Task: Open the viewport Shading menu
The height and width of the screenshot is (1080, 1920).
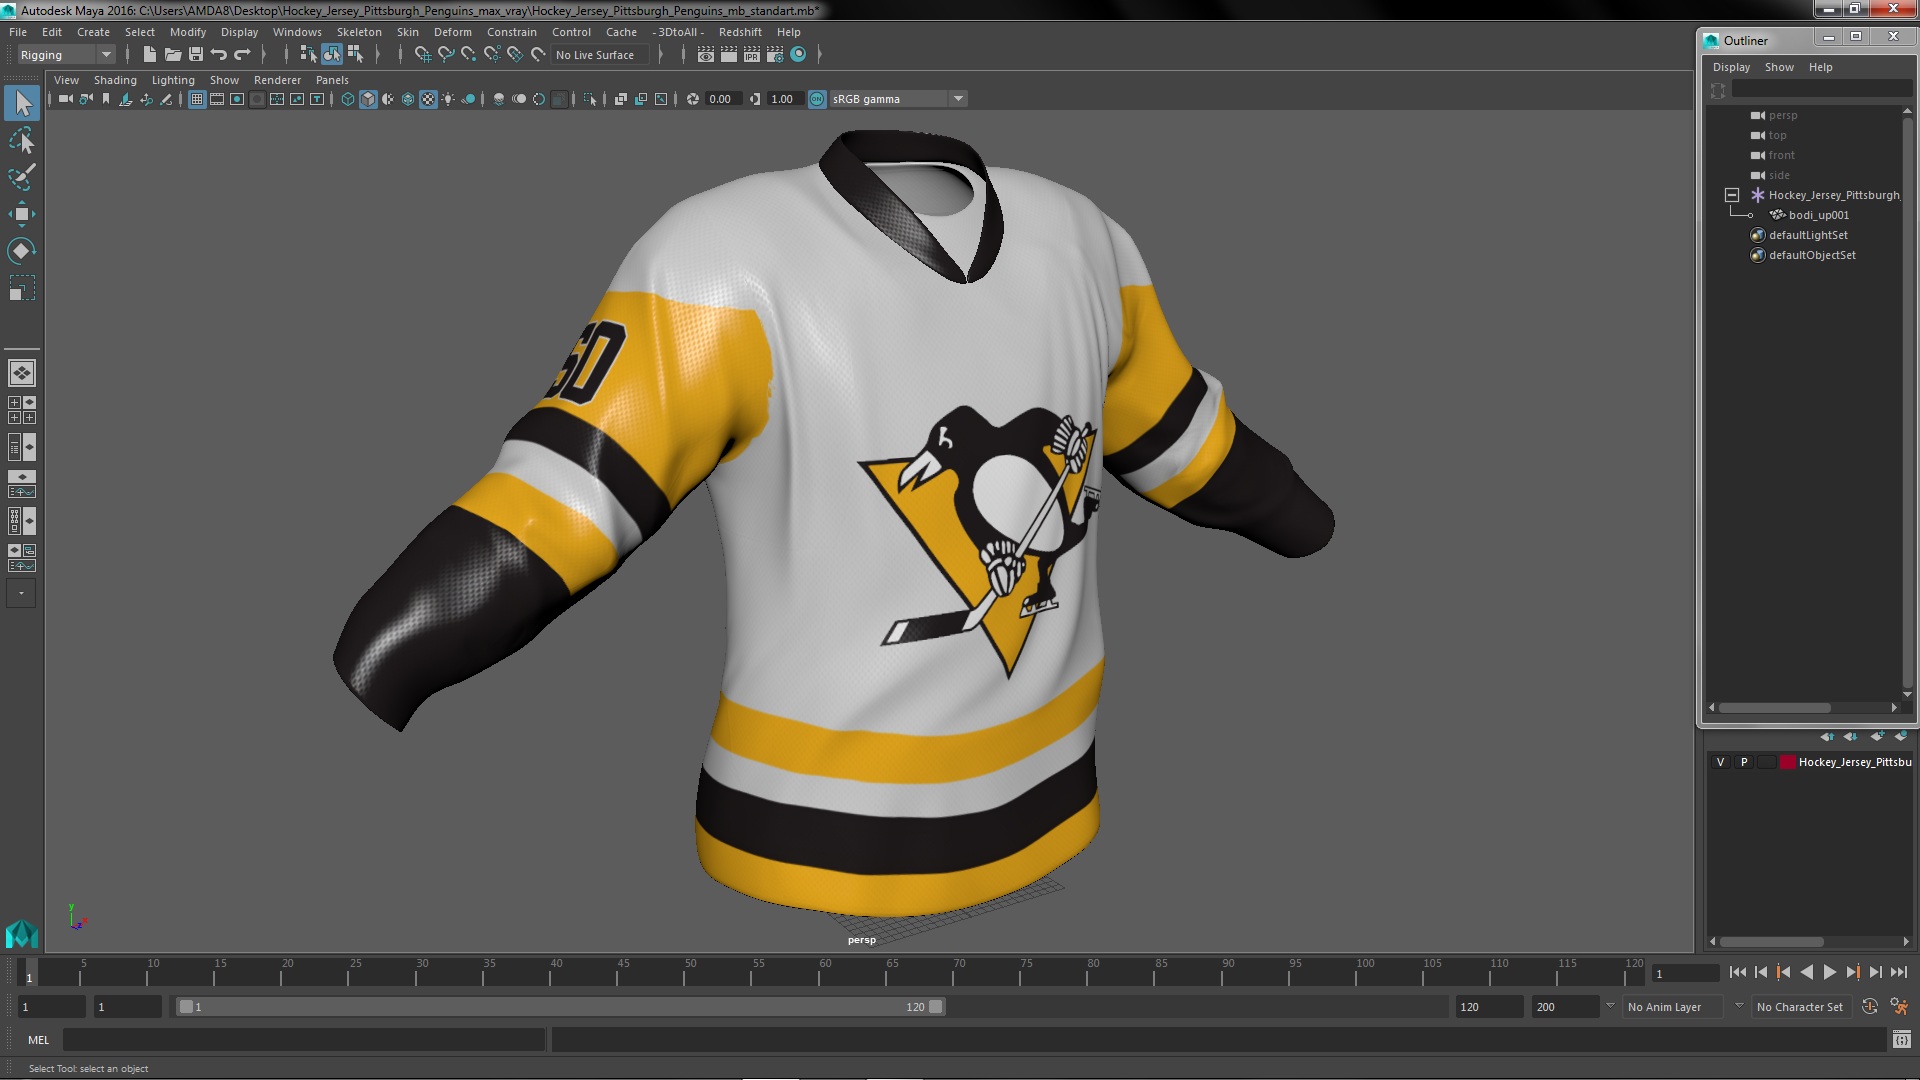Action: pyautogui.click(x=115, y=80)
